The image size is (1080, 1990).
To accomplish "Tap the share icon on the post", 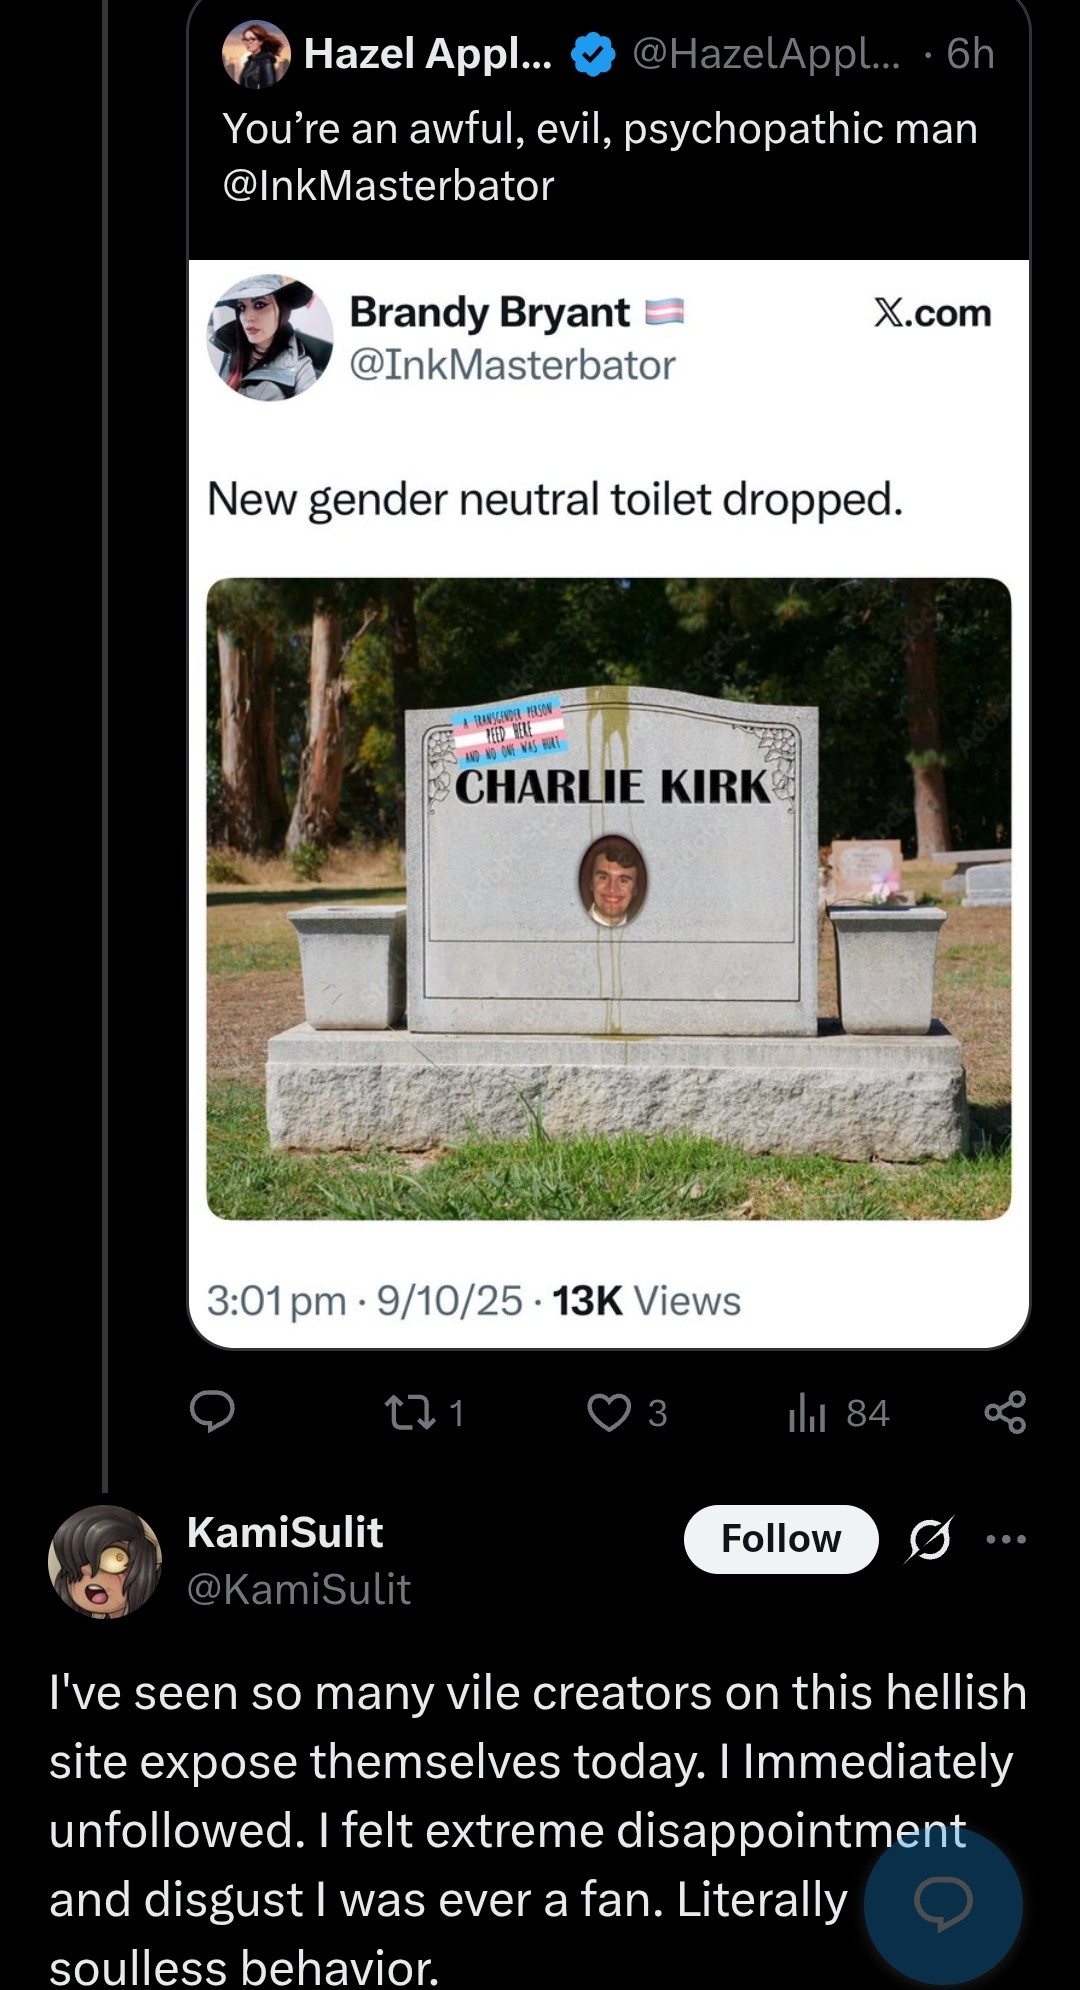I will (1005, 1412).
